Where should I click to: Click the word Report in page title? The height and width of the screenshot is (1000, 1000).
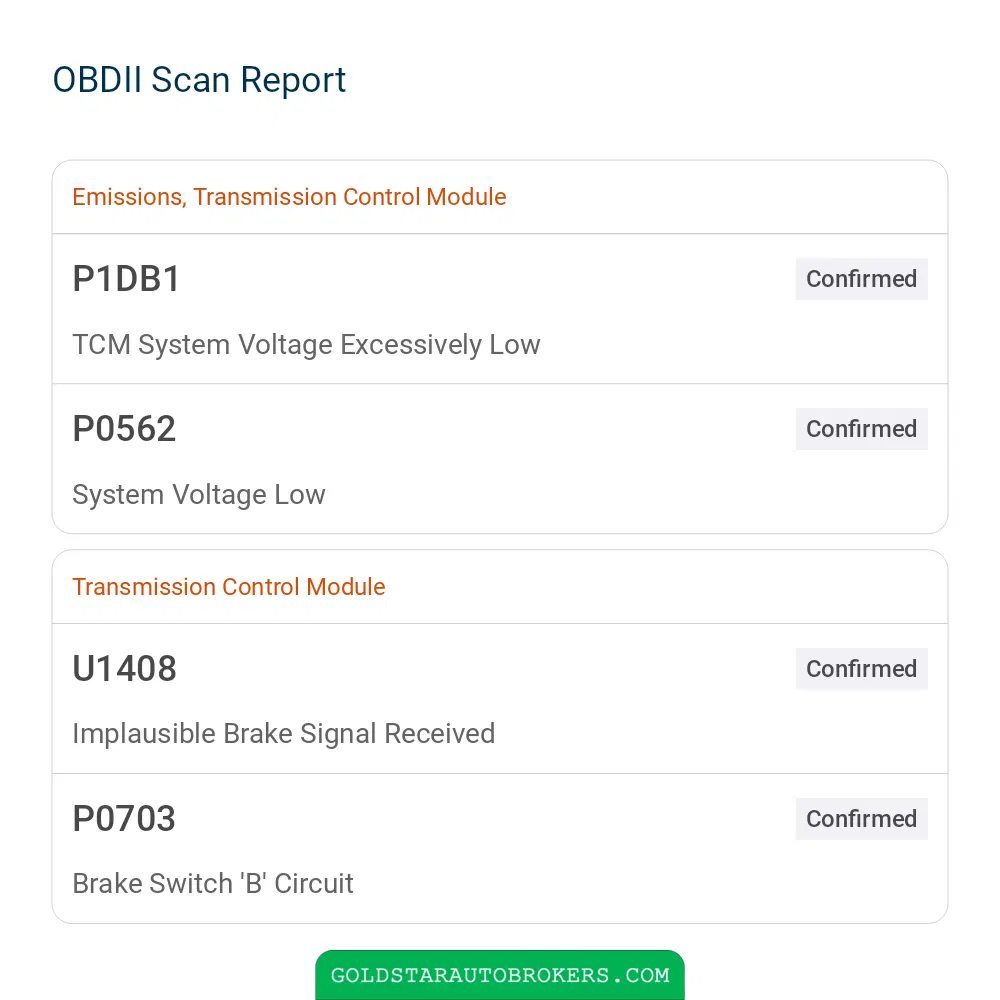coord(293,82)
